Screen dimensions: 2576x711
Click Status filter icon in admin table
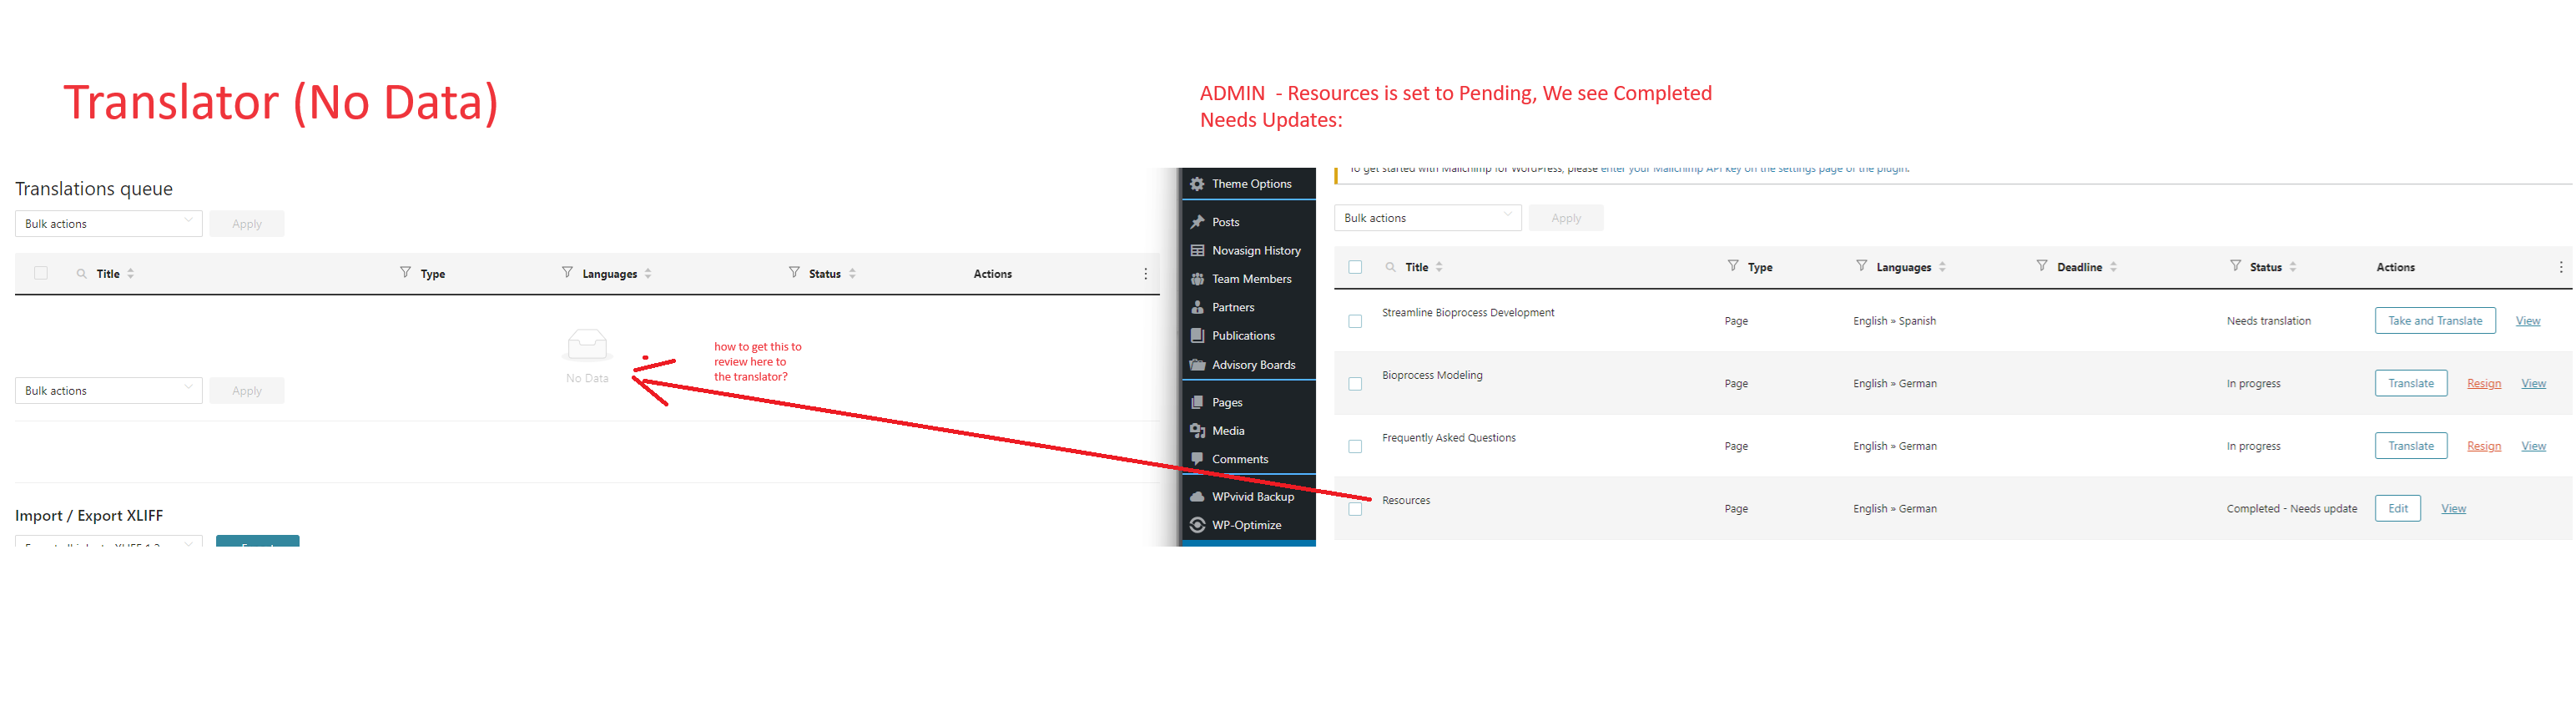(x=2235, y=266)
